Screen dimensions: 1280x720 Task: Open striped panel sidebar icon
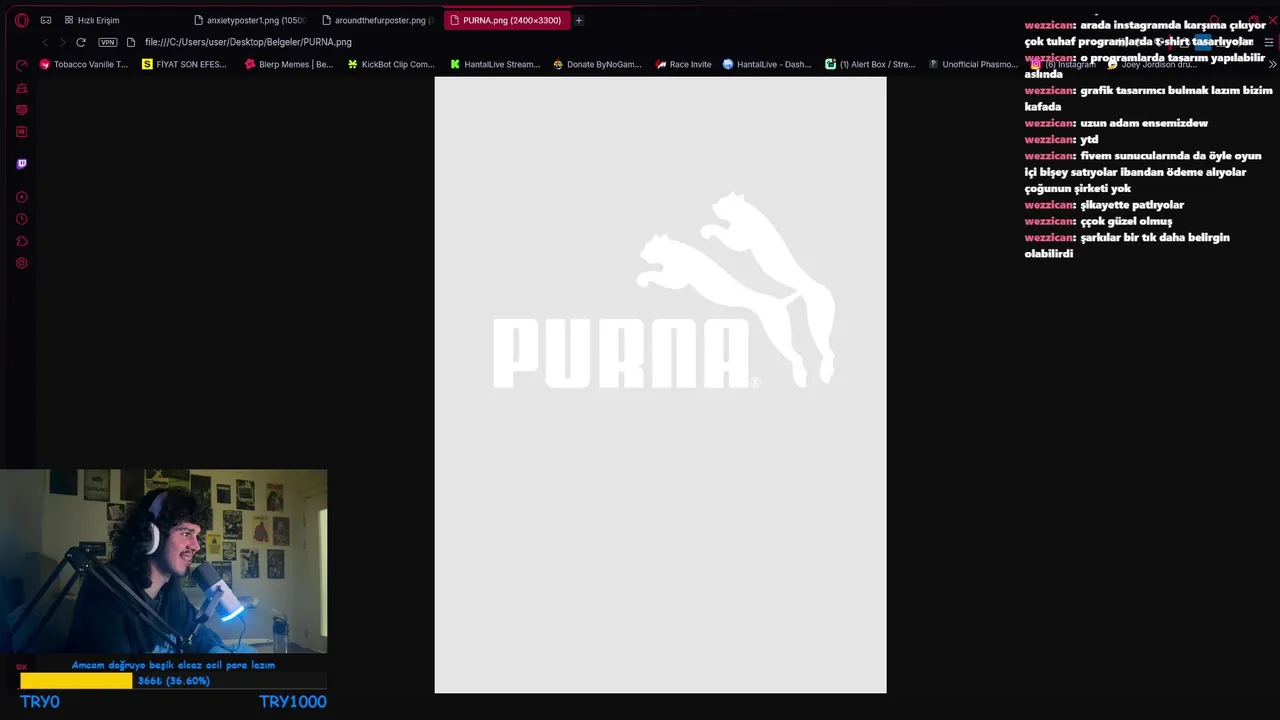[22, 110]
